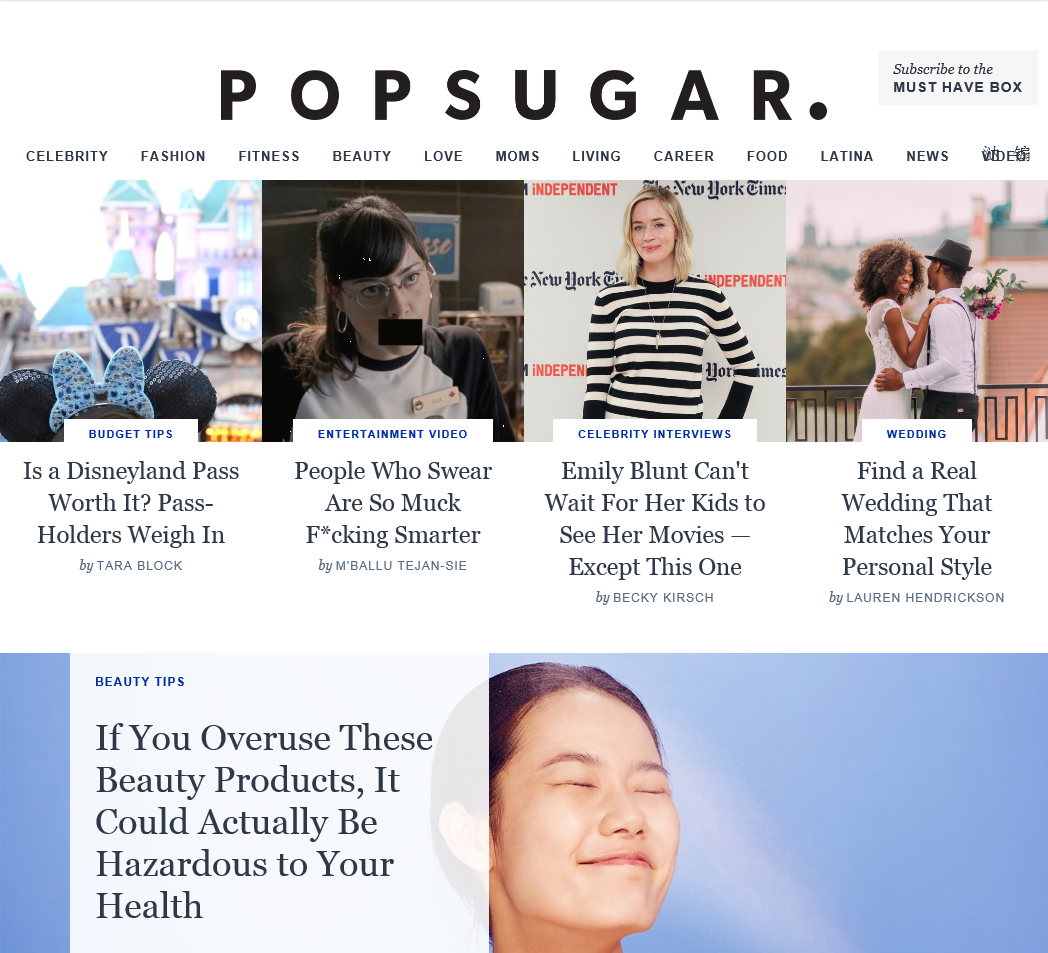
Task: Open the Moms category
Action: 517,156
